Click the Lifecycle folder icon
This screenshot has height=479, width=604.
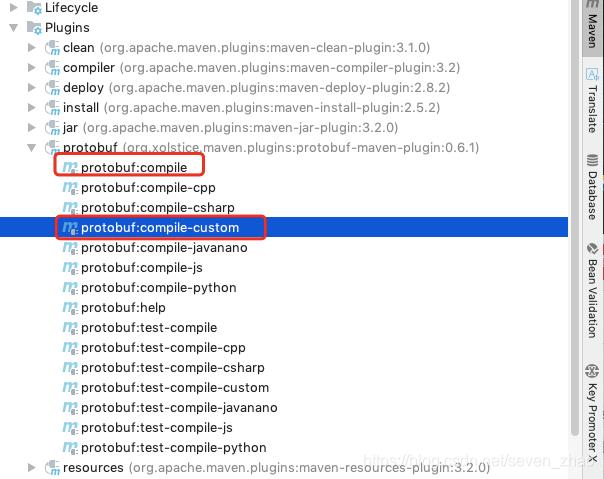tap(34, 8)
